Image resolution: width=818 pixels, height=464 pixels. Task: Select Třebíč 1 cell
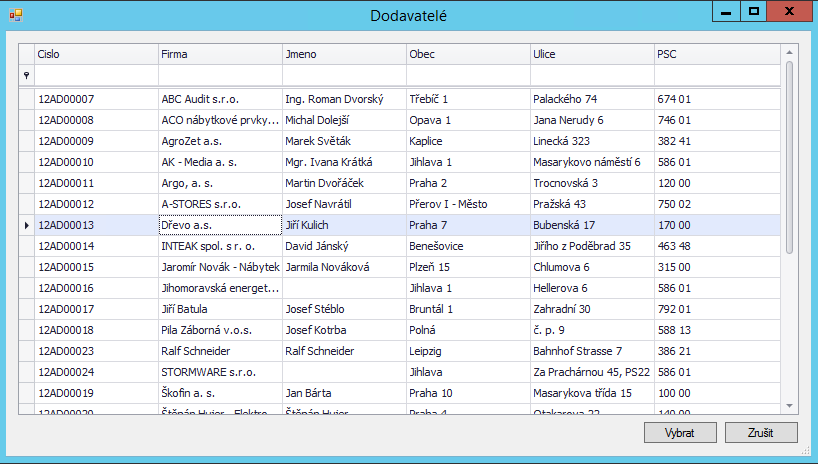[x=468, y=99]
